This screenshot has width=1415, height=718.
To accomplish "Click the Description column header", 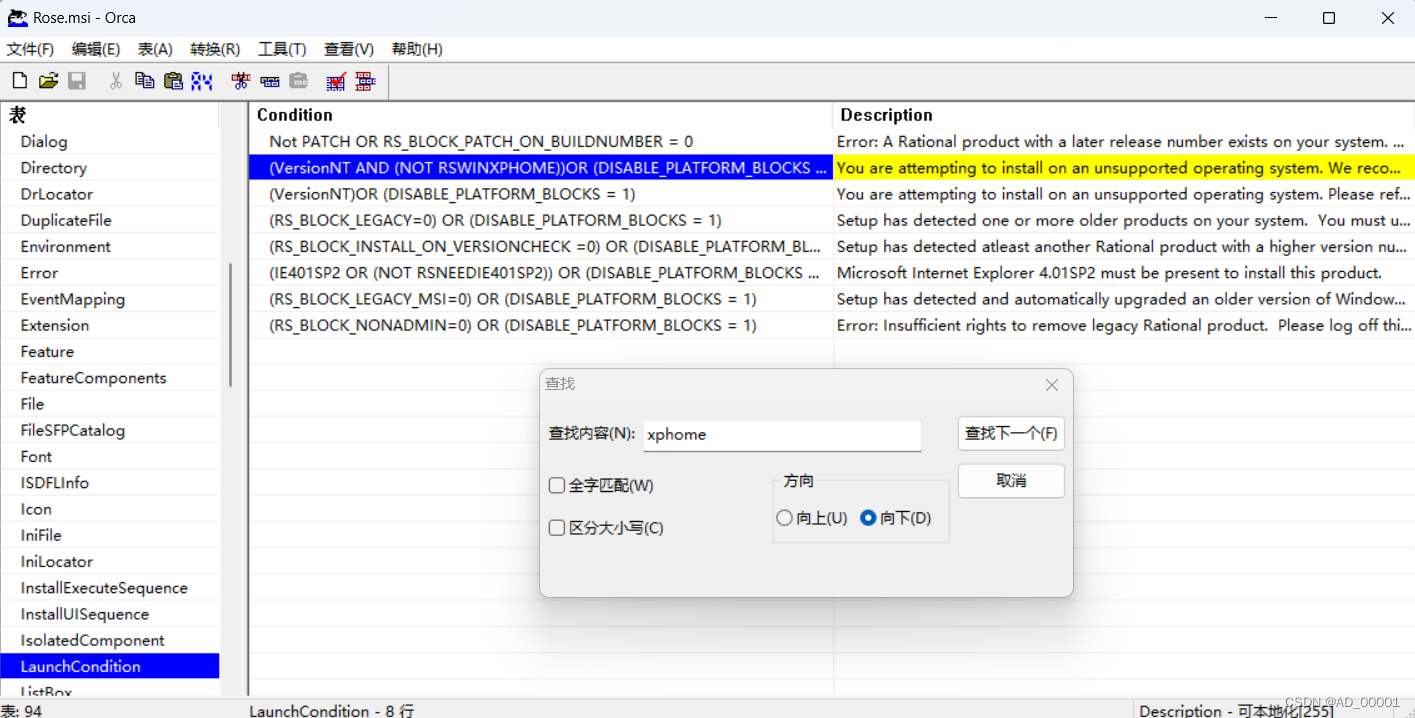I will [x=1124, y=115].
